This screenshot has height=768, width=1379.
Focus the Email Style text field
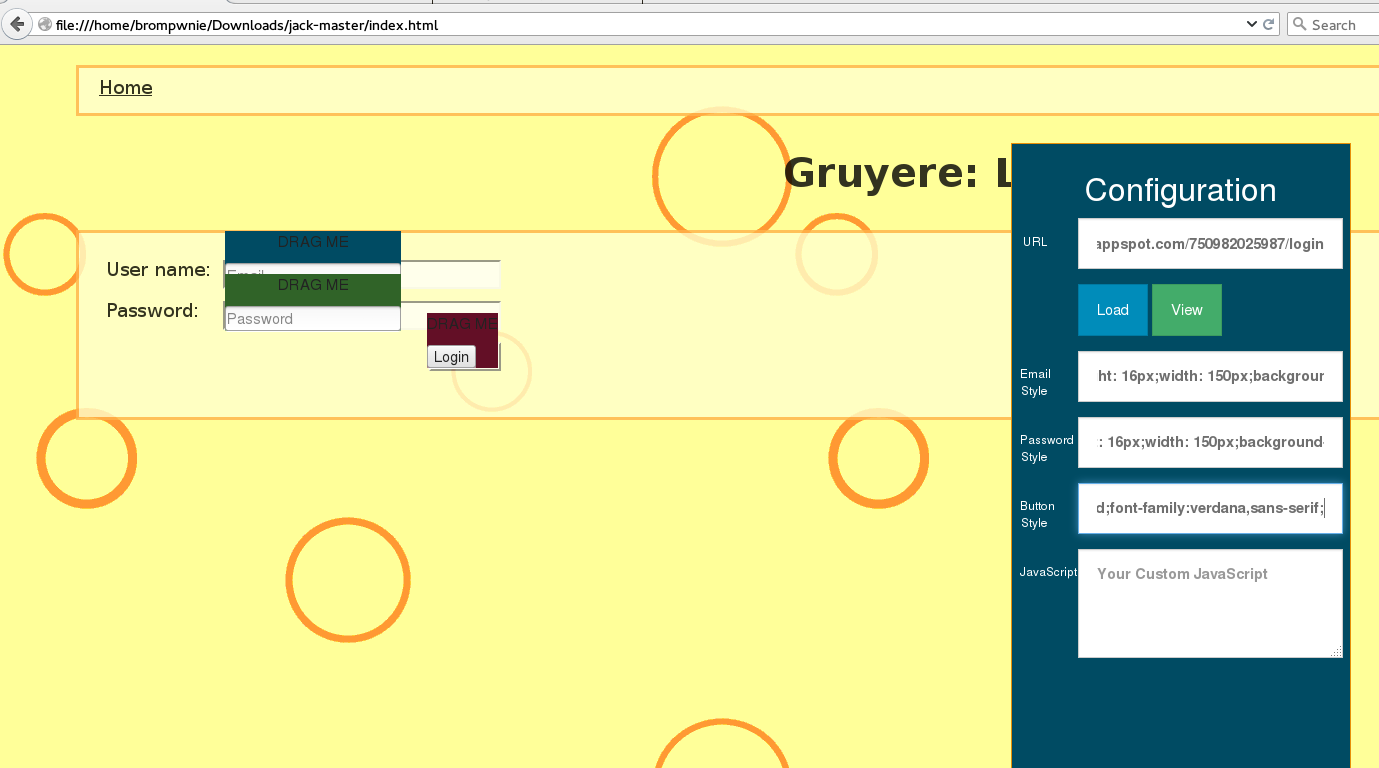(x=1210, y=376)
